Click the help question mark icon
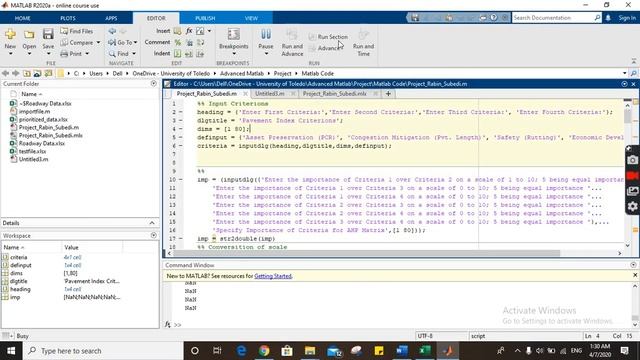 [494, 18]
